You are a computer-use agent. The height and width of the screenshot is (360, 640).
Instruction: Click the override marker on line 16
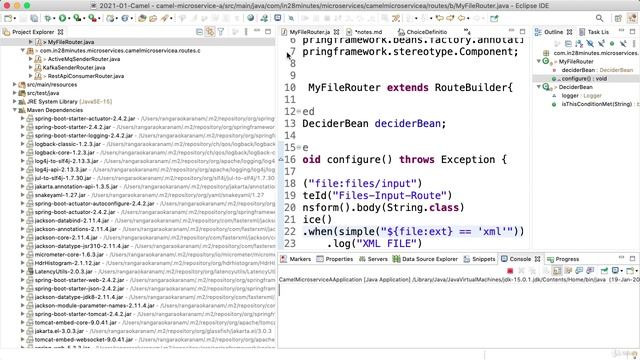coord(281,160)
